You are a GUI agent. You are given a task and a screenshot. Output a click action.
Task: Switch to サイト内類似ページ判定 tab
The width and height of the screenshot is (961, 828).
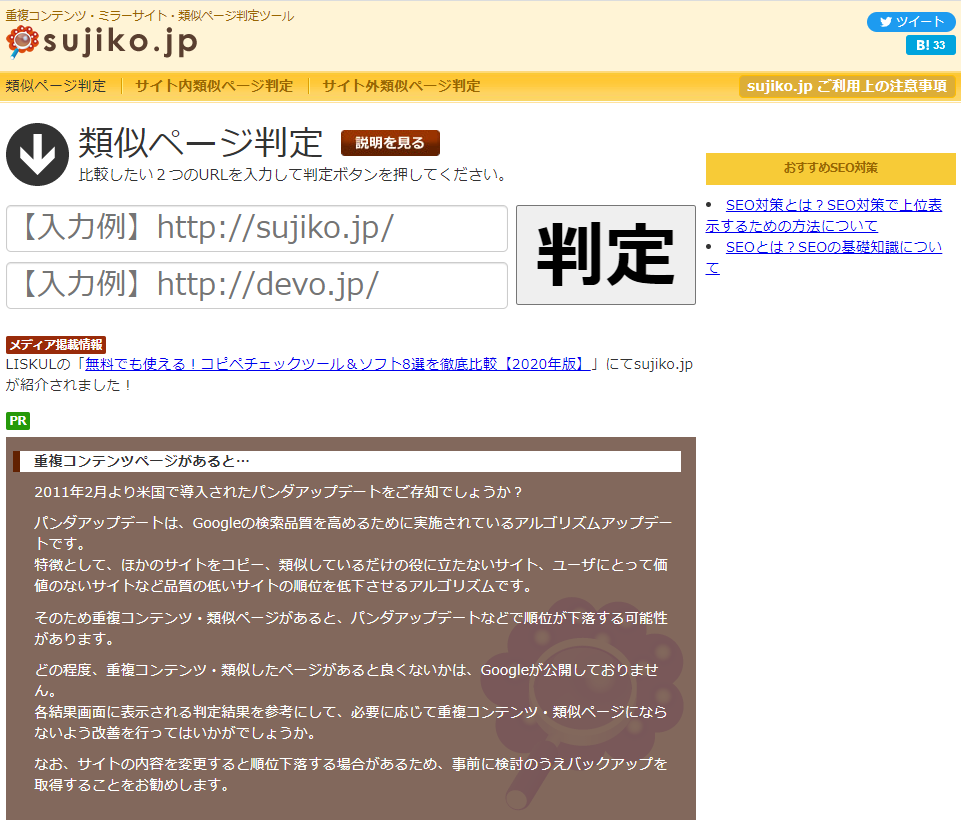pyautogui.click(x=214, y=86)
